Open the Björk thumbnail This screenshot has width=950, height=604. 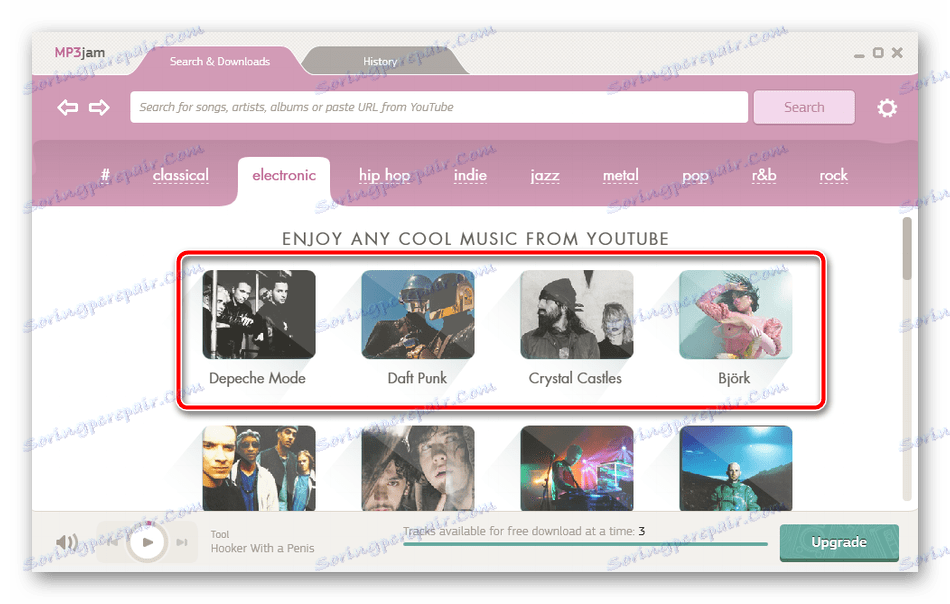pyautogui.click(x=736, y=314)
